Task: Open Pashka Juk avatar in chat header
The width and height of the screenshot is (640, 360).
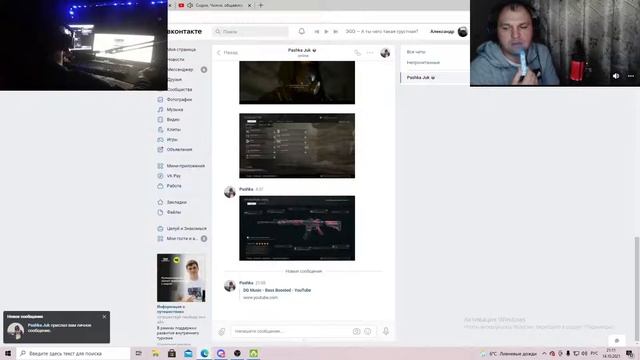Action: pos(385,53)
